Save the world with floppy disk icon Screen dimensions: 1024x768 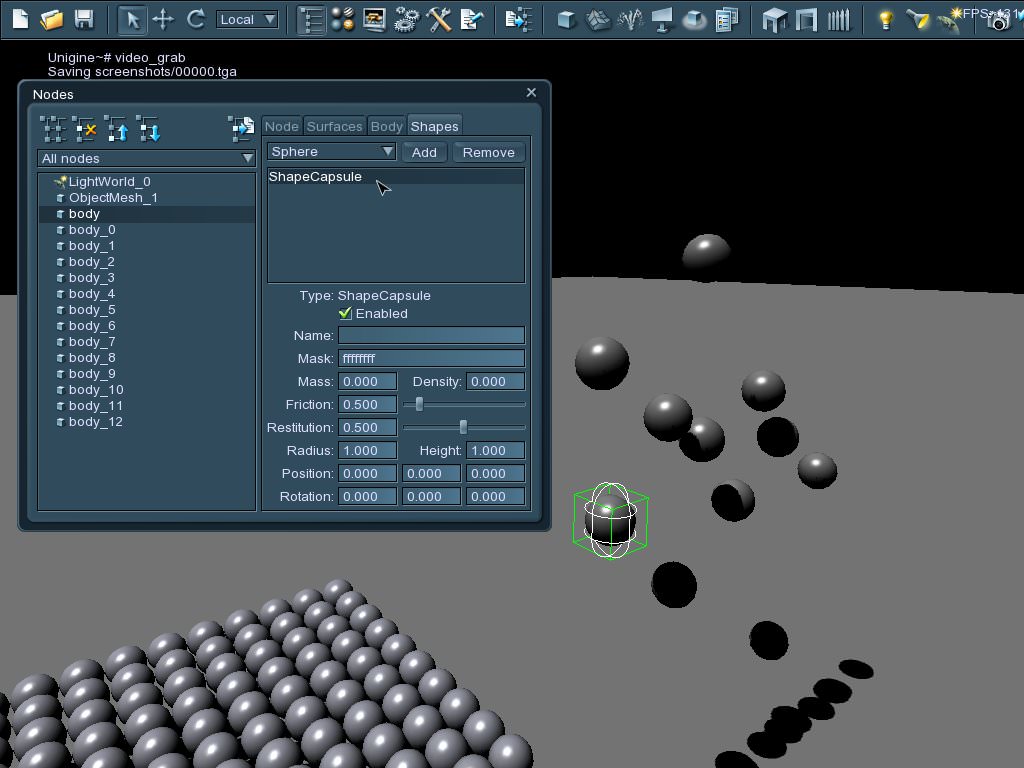84,19
